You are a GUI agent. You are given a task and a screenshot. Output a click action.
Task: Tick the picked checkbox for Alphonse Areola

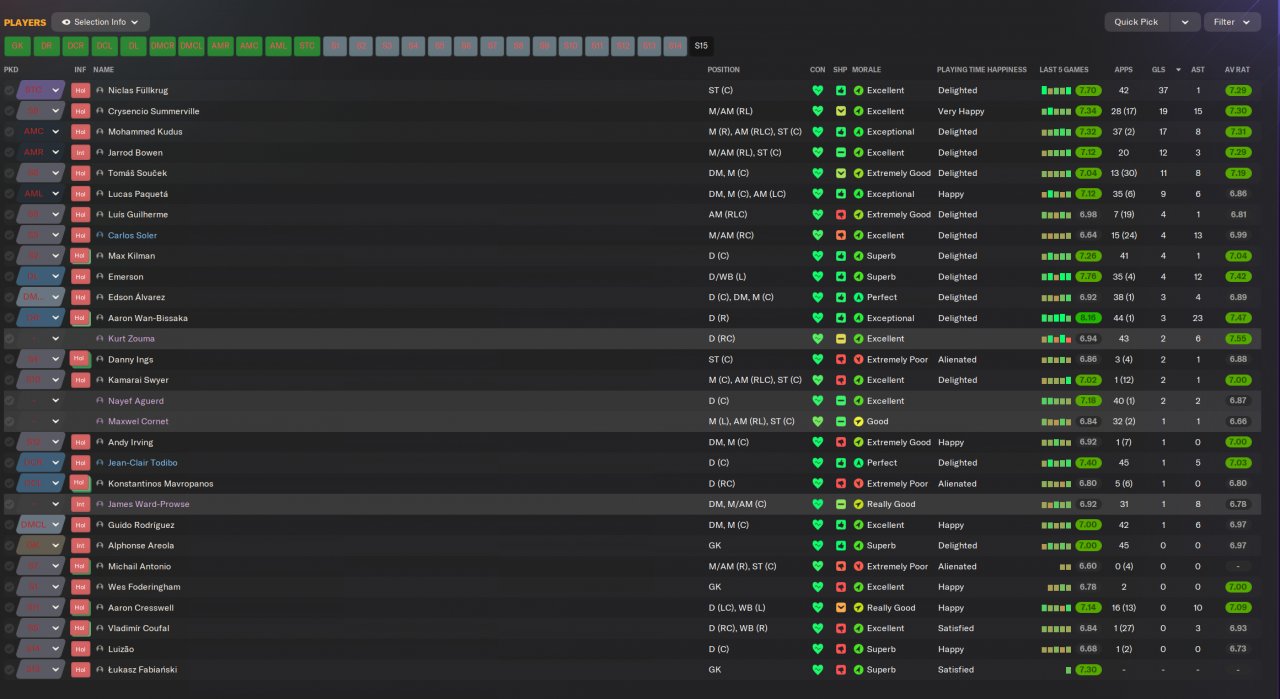click(9, 546)
